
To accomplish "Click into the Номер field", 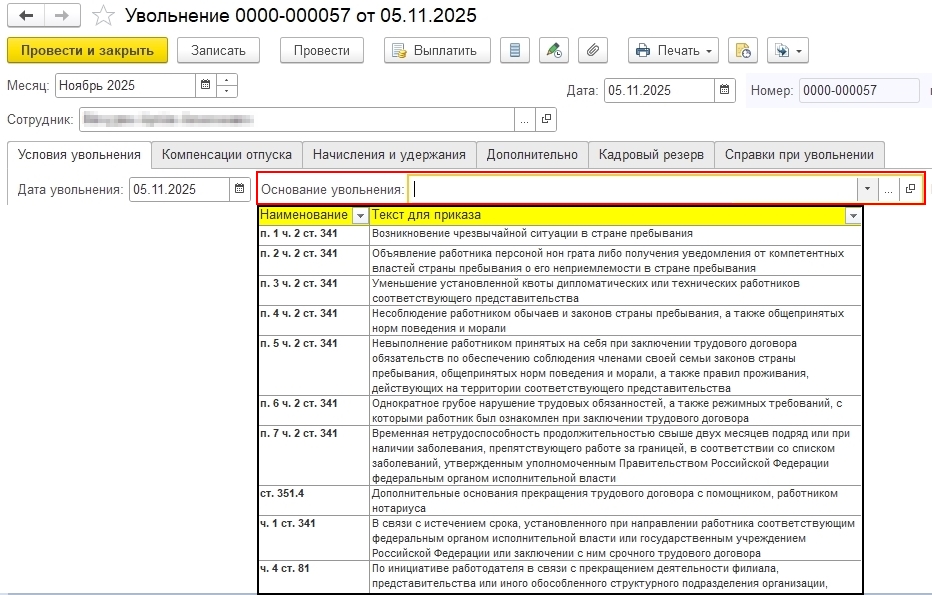I will pyautogui.click(x=859, y=90).
